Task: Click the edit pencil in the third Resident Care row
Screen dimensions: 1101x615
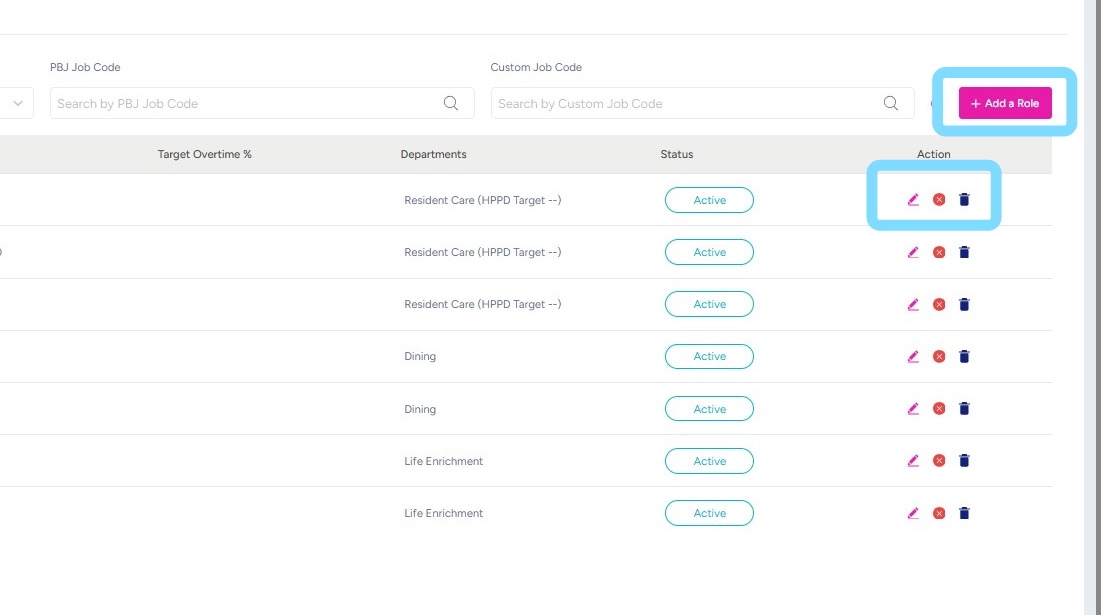Action: [913, 304]
